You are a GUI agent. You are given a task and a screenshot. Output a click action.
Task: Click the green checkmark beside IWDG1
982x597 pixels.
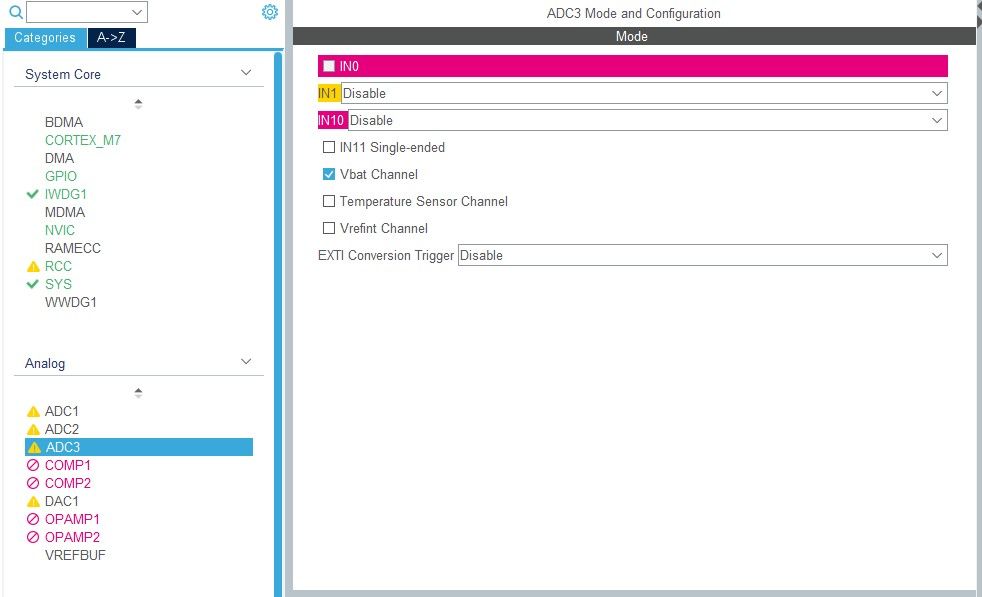[x=33, y=194]
